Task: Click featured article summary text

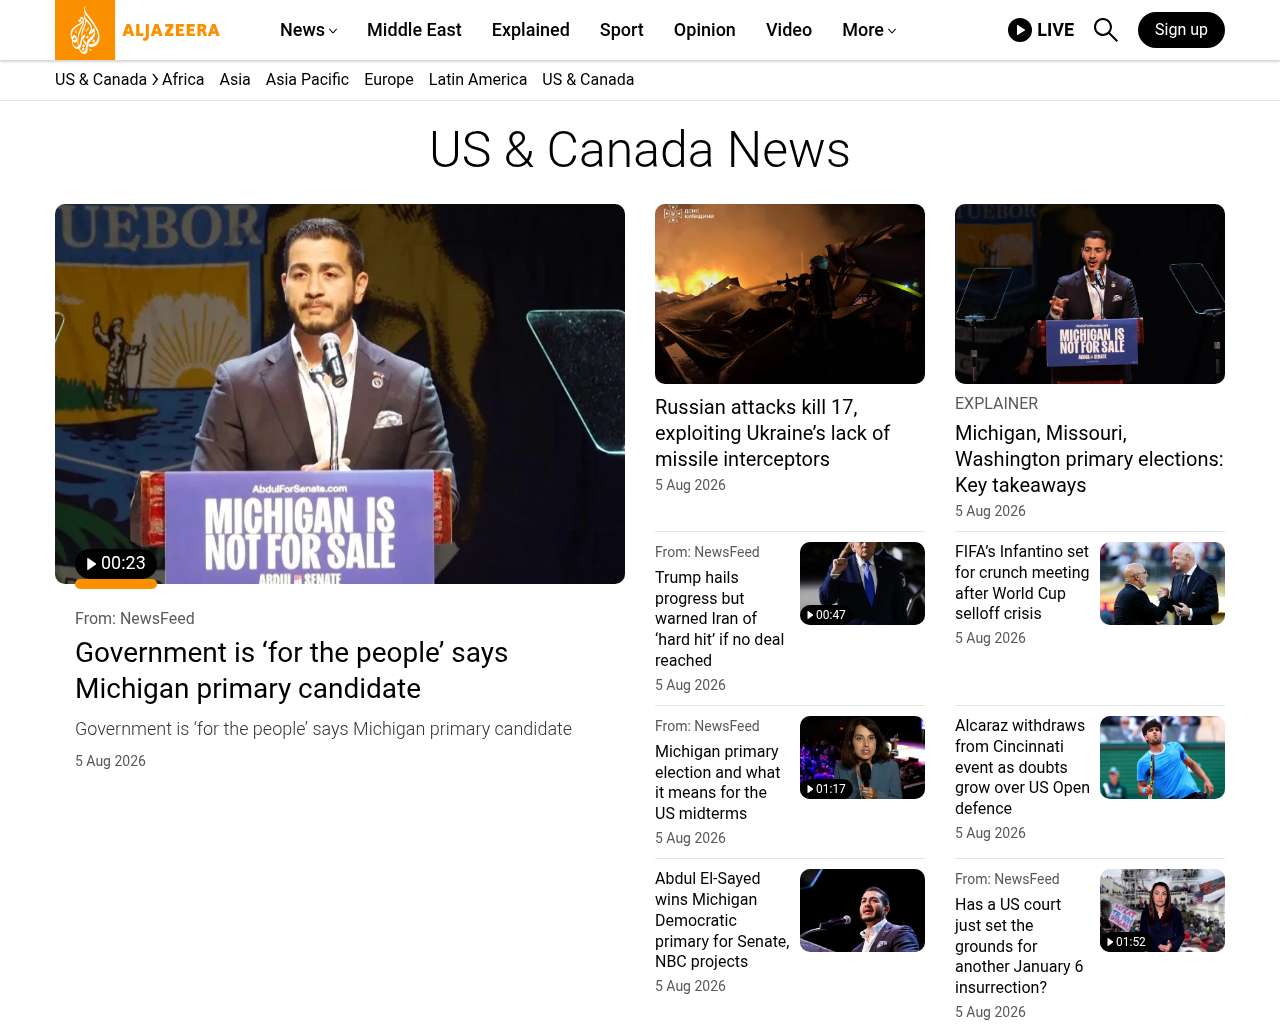Action: 323,729
